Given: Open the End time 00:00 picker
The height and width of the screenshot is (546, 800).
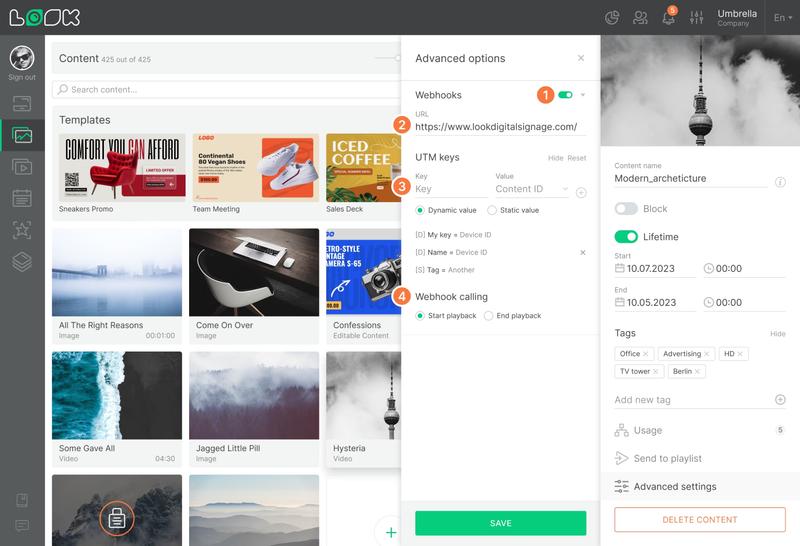Looking at the screenshot, I should [744, 303].
